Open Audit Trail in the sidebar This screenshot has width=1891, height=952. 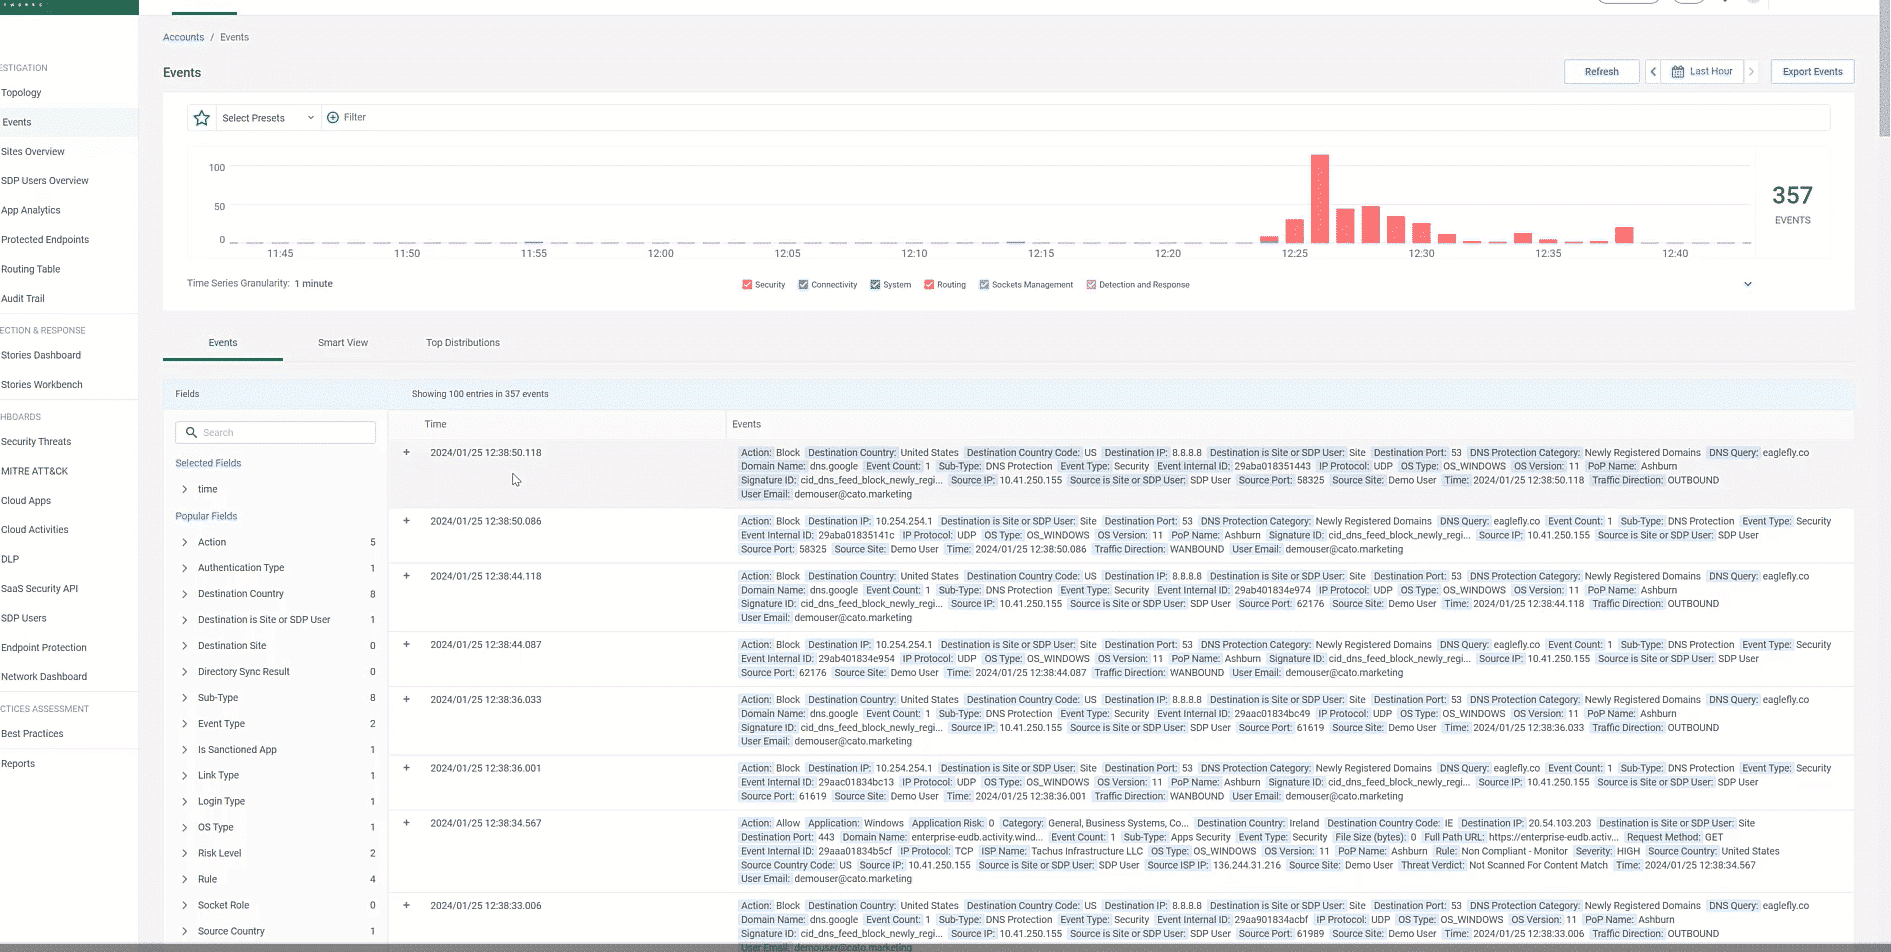[x=23, y=299]
